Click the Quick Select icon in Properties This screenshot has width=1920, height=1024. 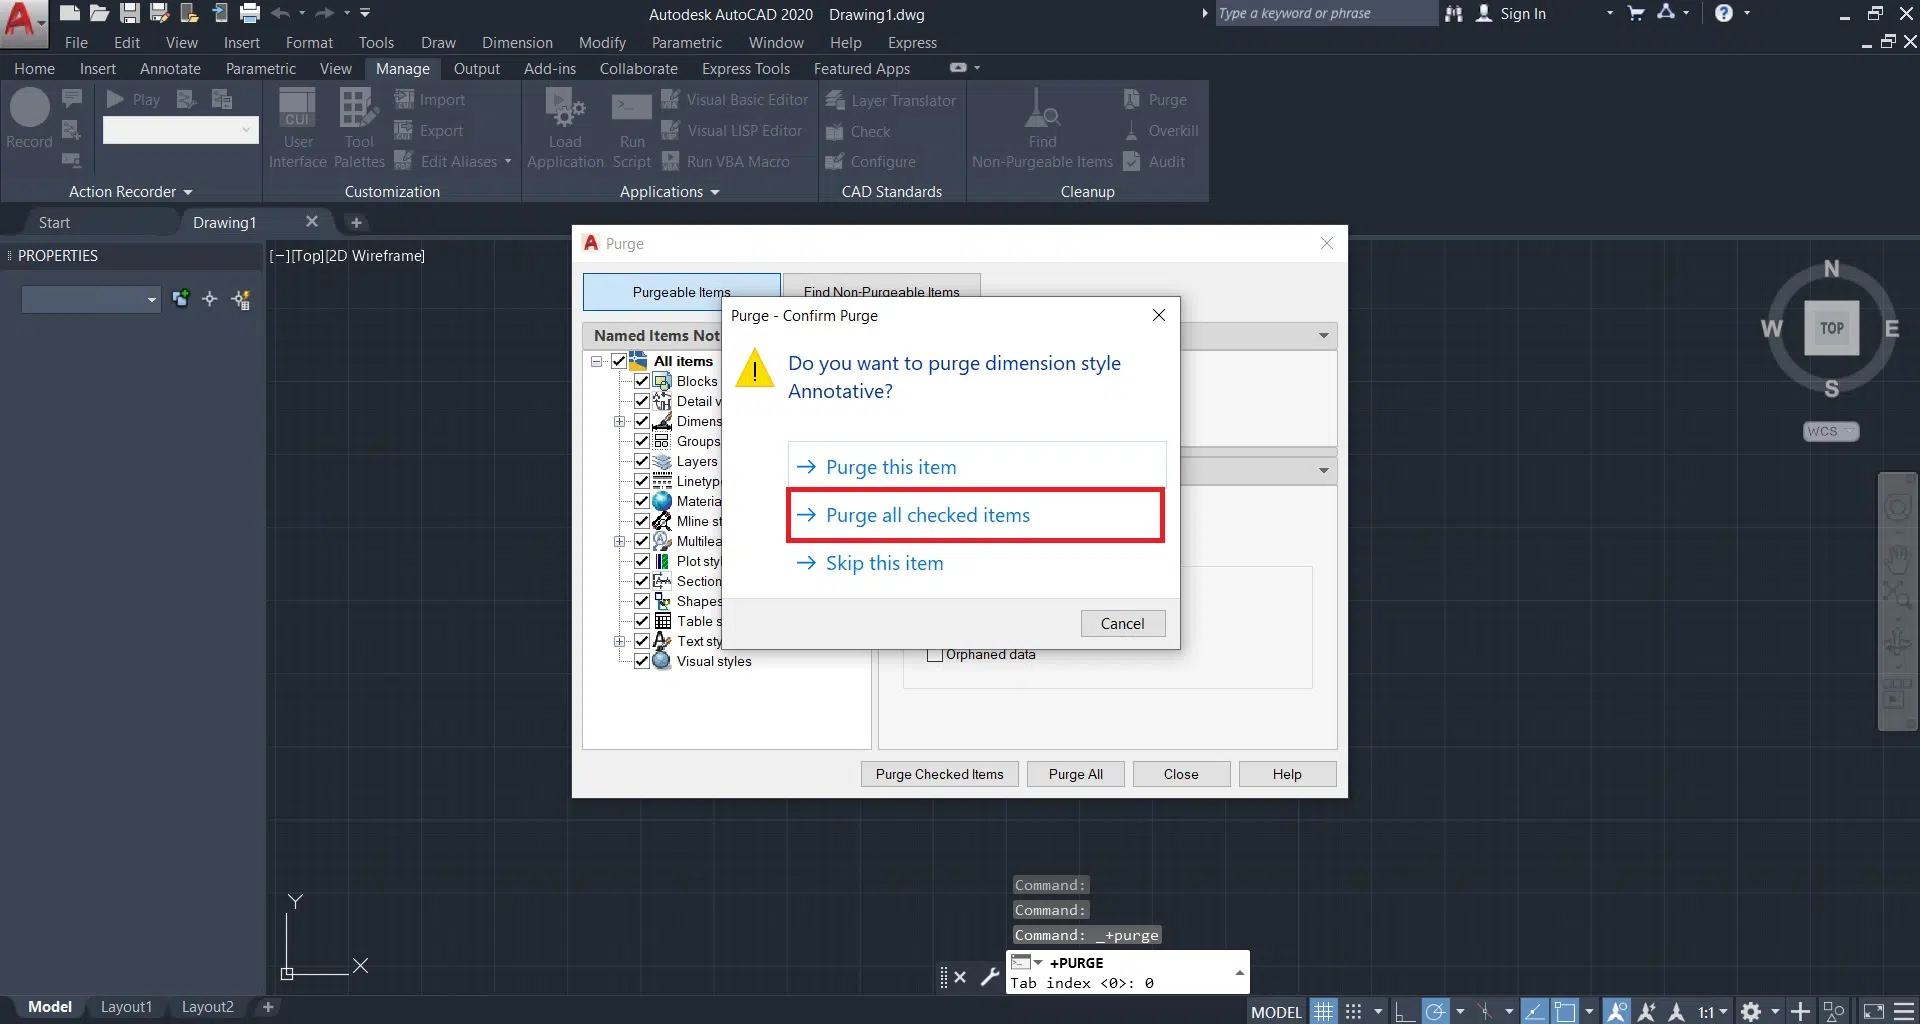tap(241, 299)
